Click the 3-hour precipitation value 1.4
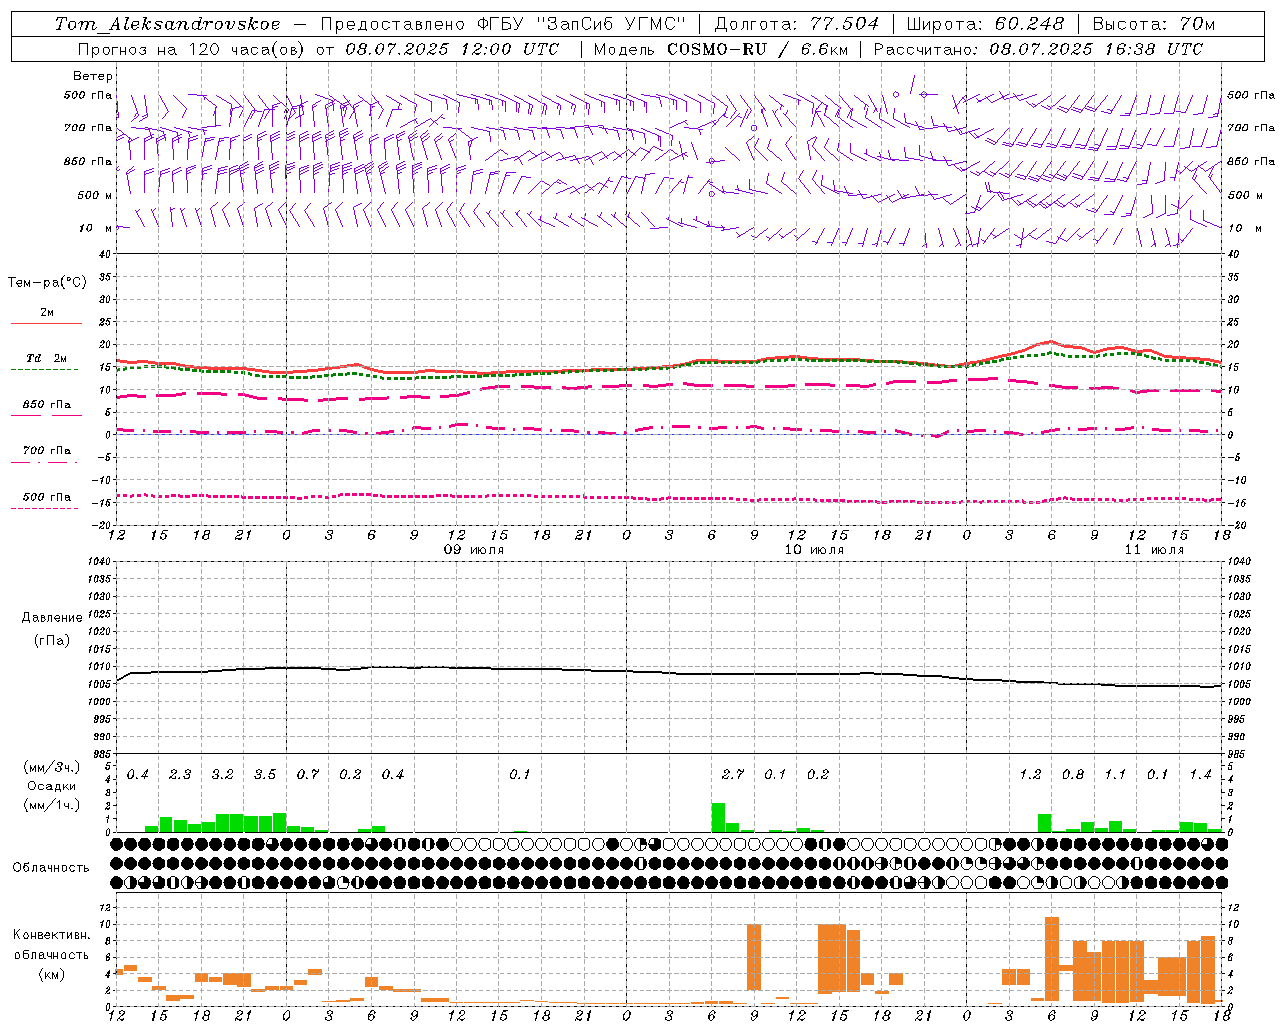 pos(1200,775)
